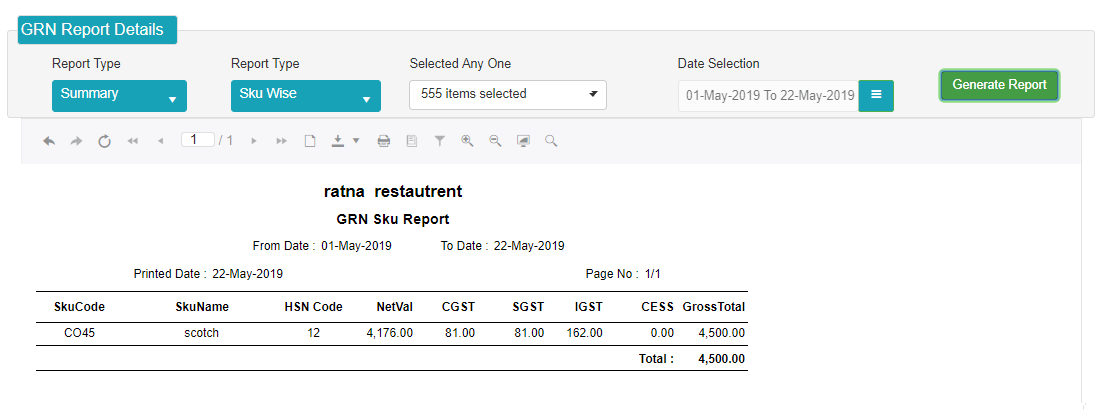This screenshot has width=1110, height=410.
Task: Open the Summary report type dropdown
Action: [120, 96]
